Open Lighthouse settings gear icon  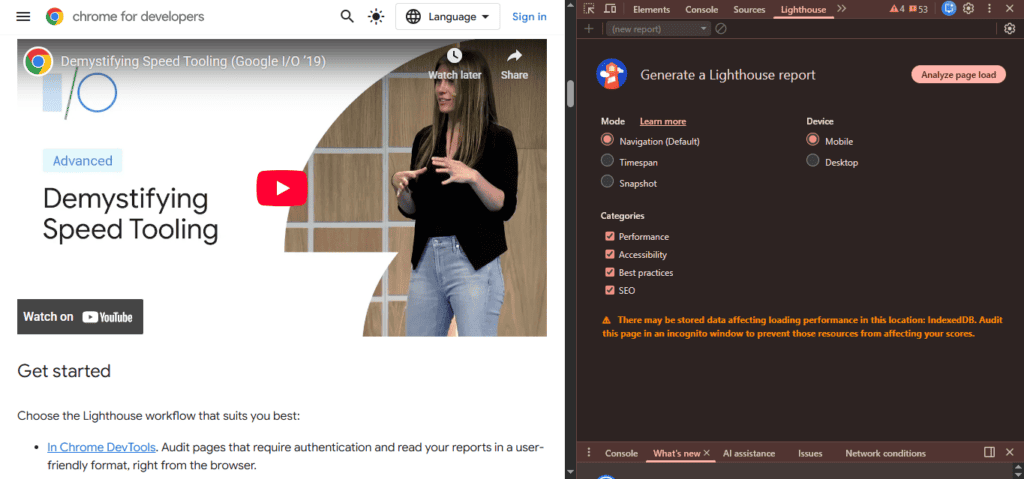click(1010, 29)
